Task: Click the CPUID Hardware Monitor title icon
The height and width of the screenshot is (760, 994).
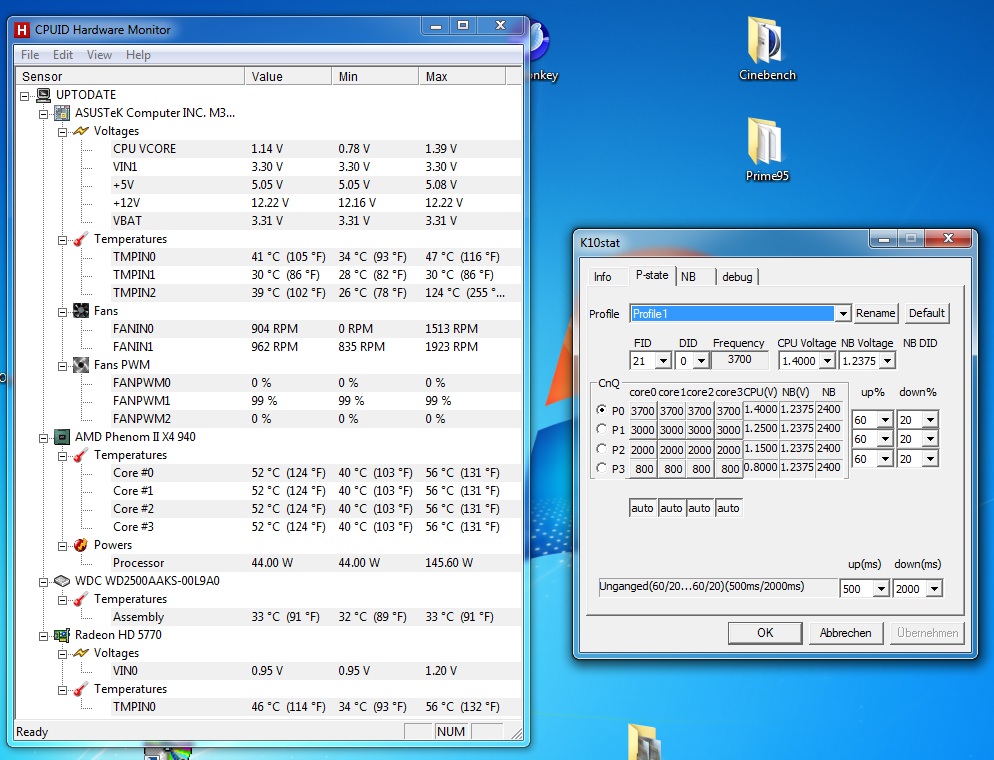Action: click(x=22, y=30)
